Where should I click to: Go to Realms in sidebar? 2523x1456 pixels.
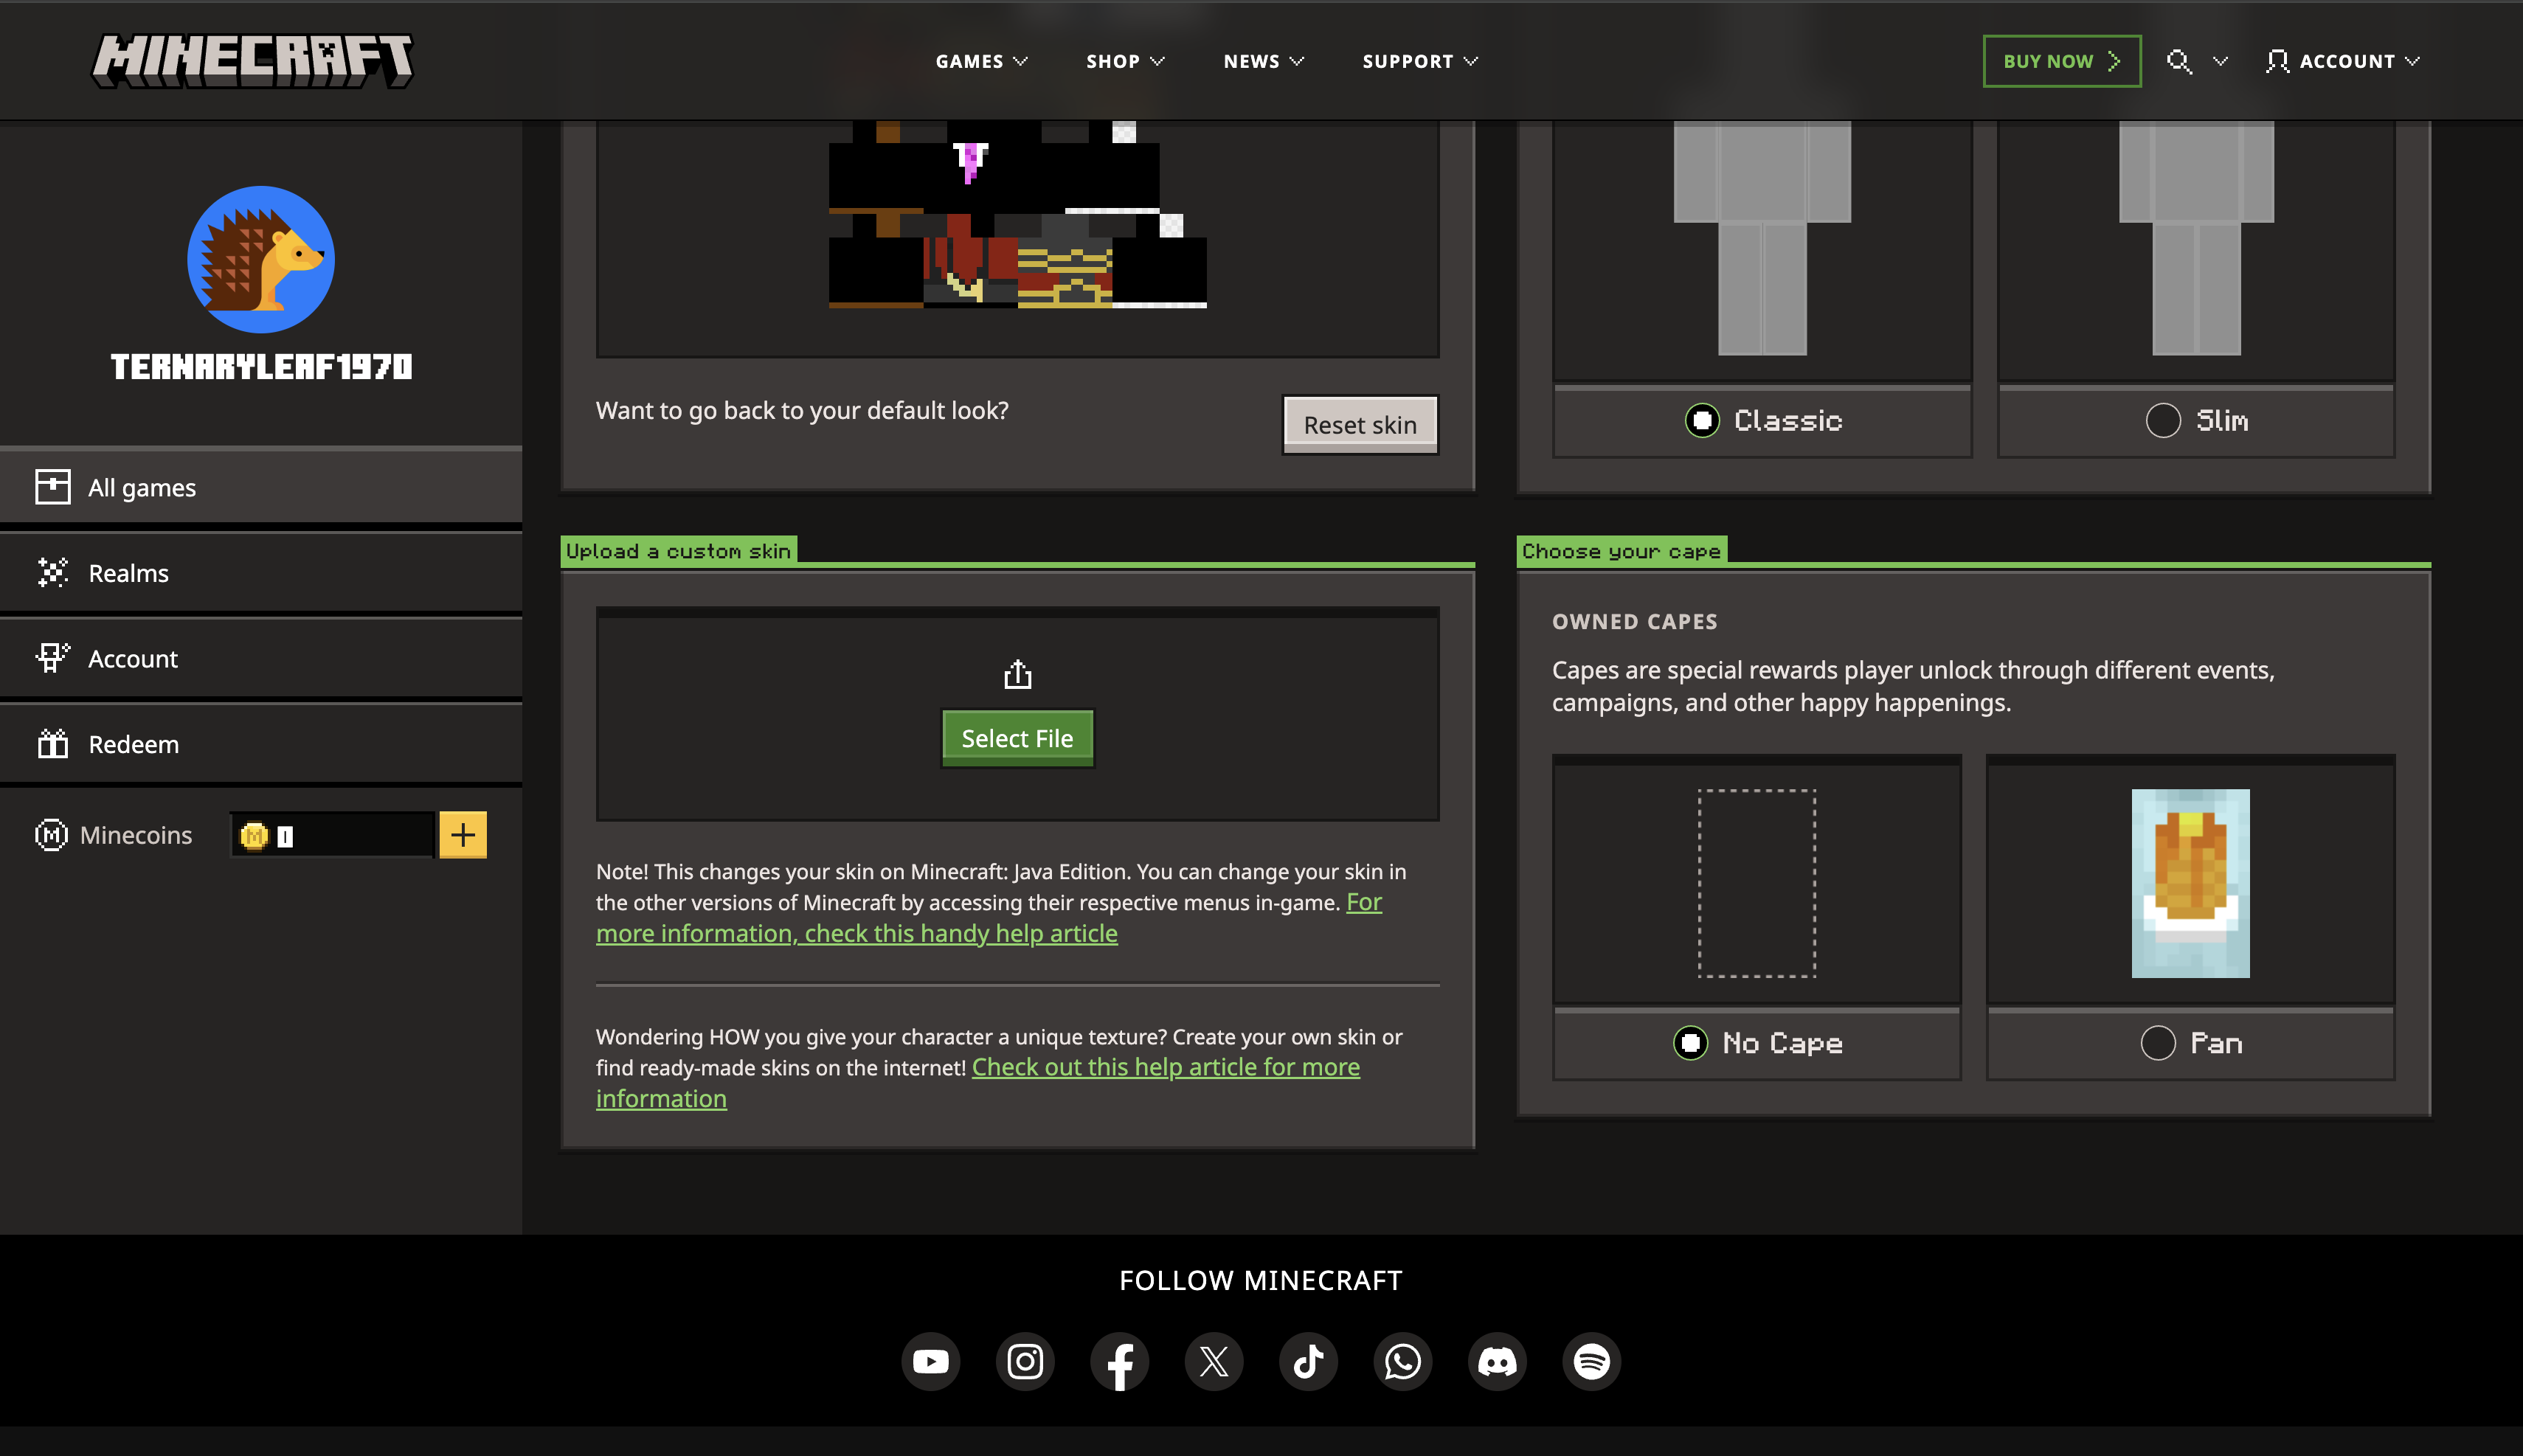pyautogui.click(x=128, y=573)
